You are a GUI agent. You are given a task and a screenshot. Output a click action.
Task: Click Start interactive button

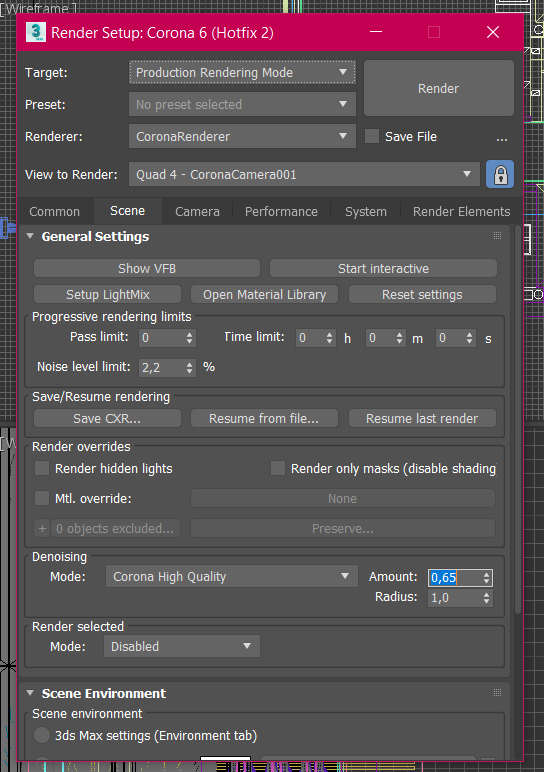[383, 268]
